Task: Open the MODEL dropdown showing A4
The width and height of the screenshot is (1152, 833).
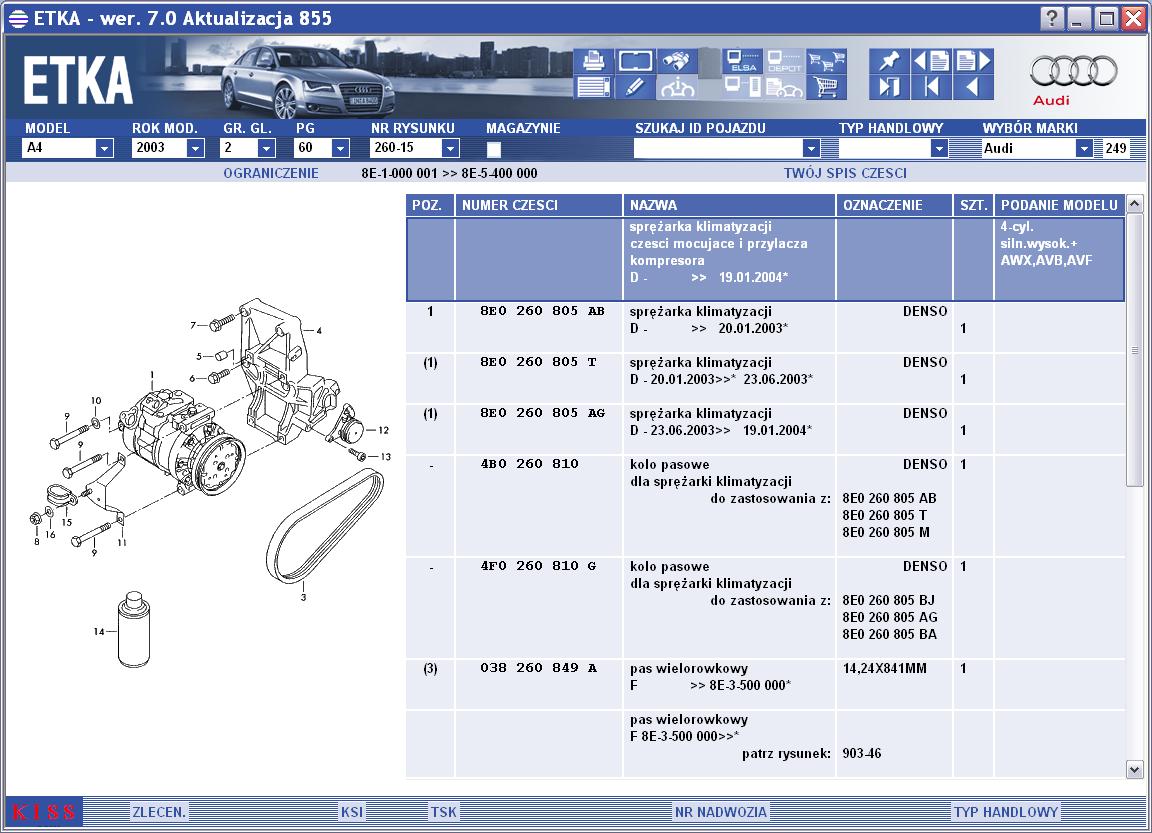Action: click(x=104, y=148)
